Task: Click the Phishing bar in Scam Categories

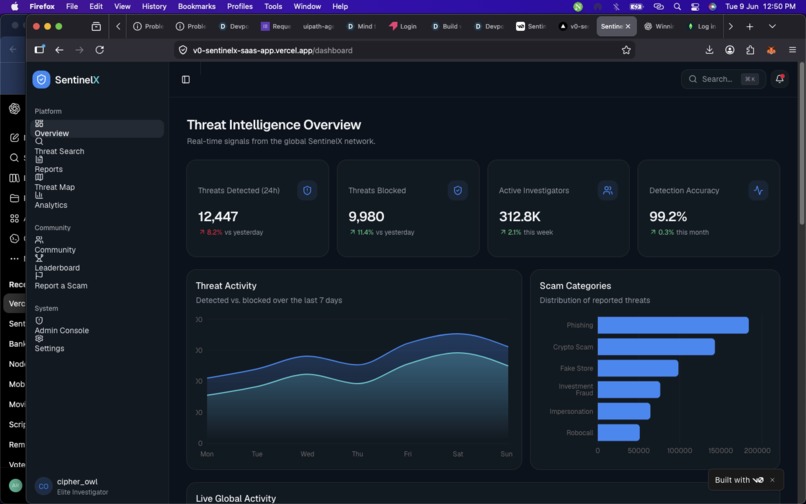Action: [673, 325]
